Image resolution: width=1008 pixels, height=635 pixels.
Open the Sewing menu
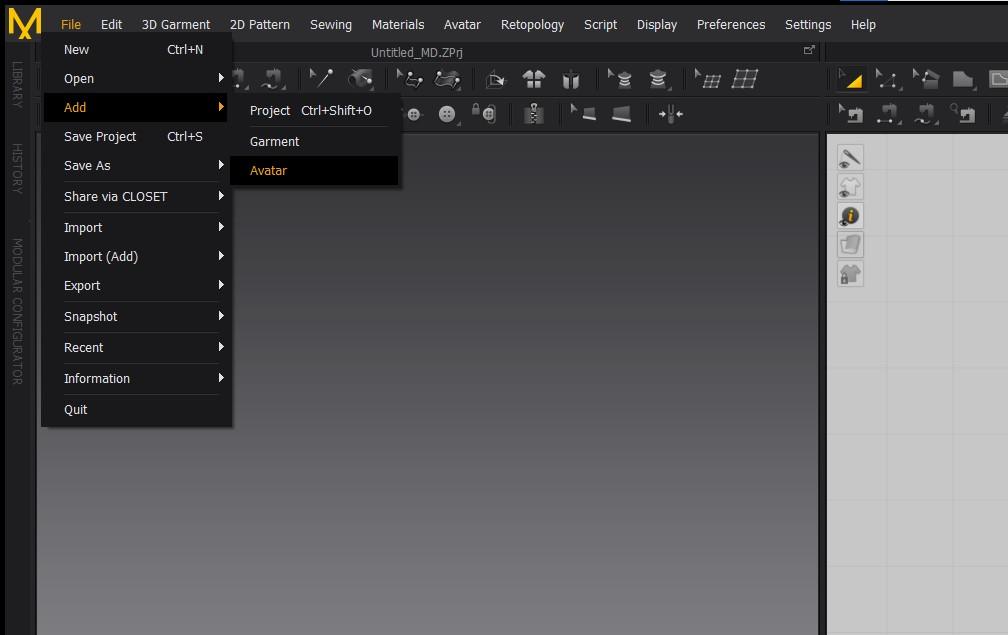point(330,24)
